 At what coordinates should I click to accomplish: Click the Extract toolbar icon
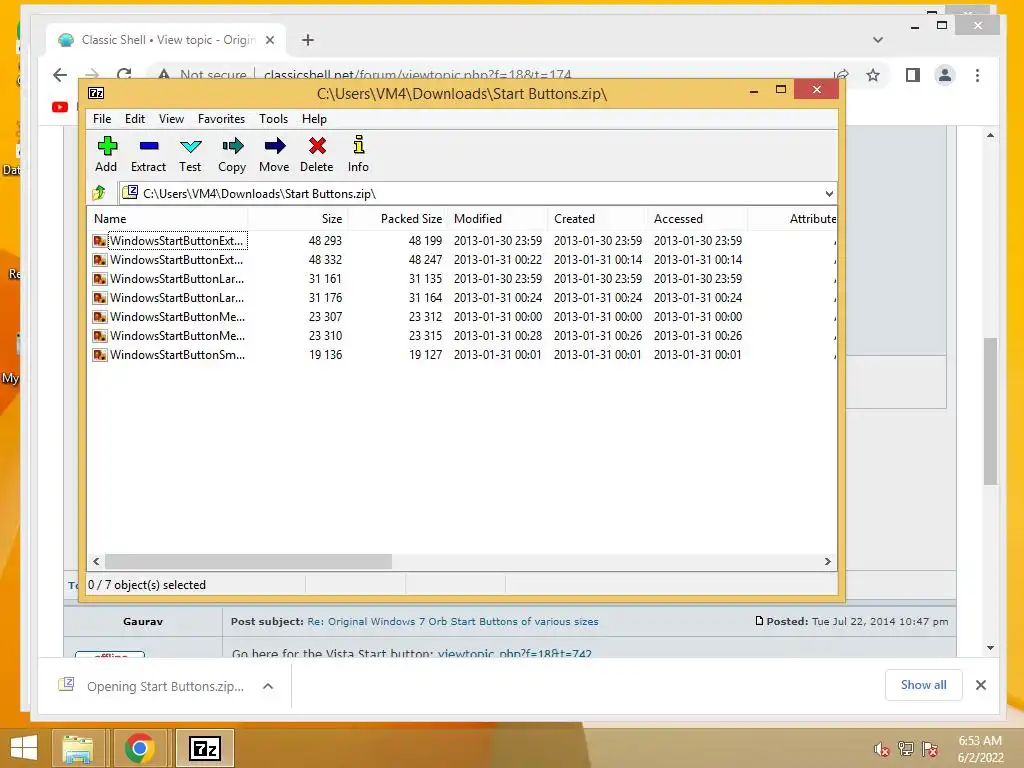coord(148,154)
